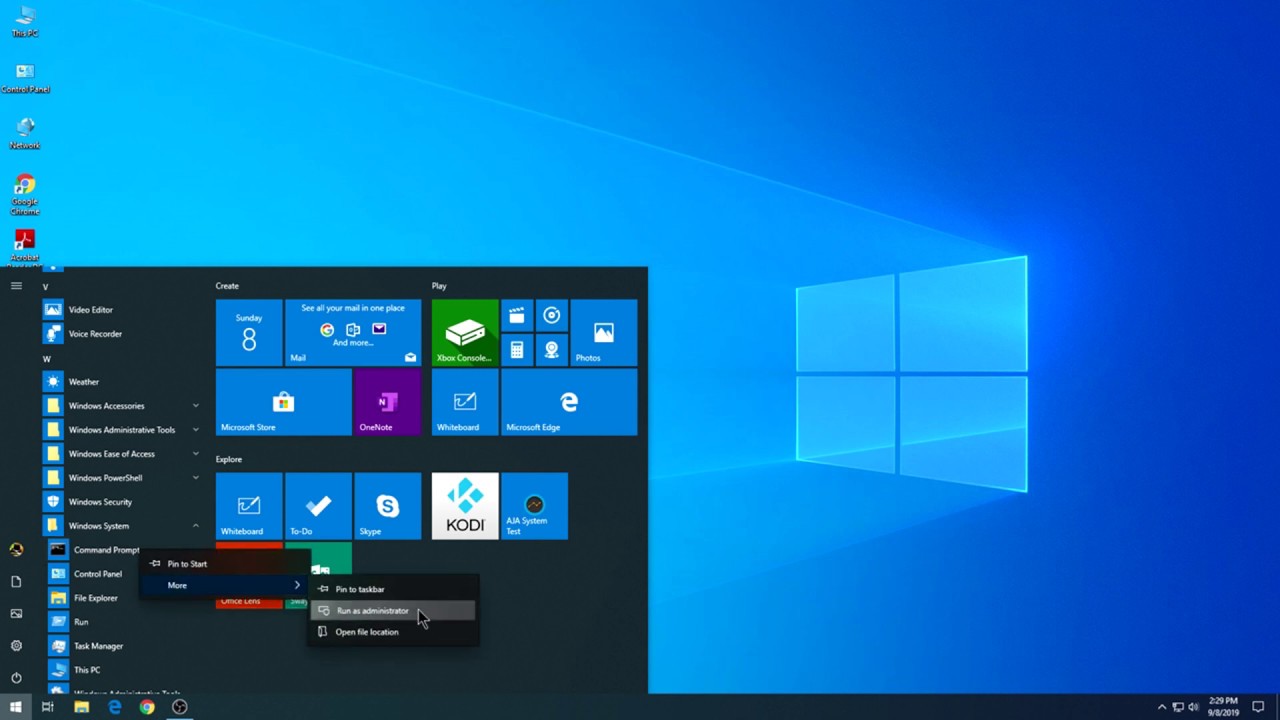1280x720 pixels.
Task: Open Google Chrome from the taskbar
Action: [x=147, y=707]
